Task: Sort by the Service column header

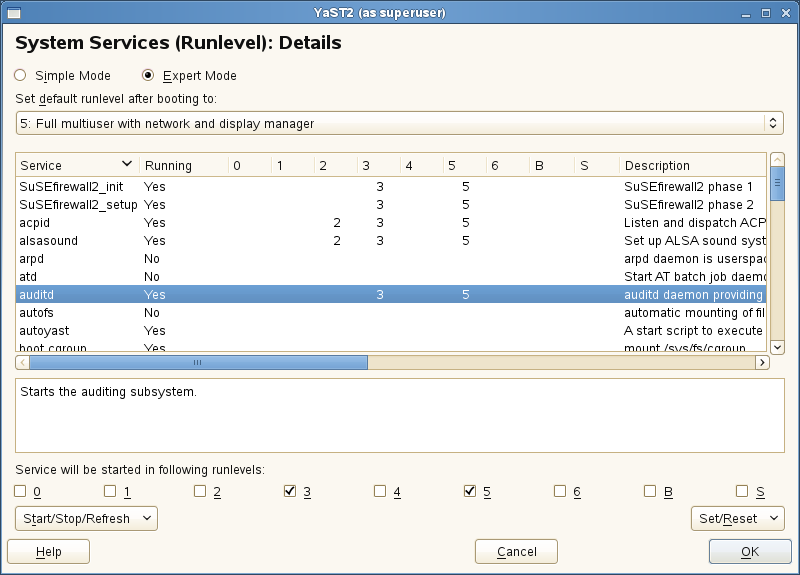Action: coord(78,165)
